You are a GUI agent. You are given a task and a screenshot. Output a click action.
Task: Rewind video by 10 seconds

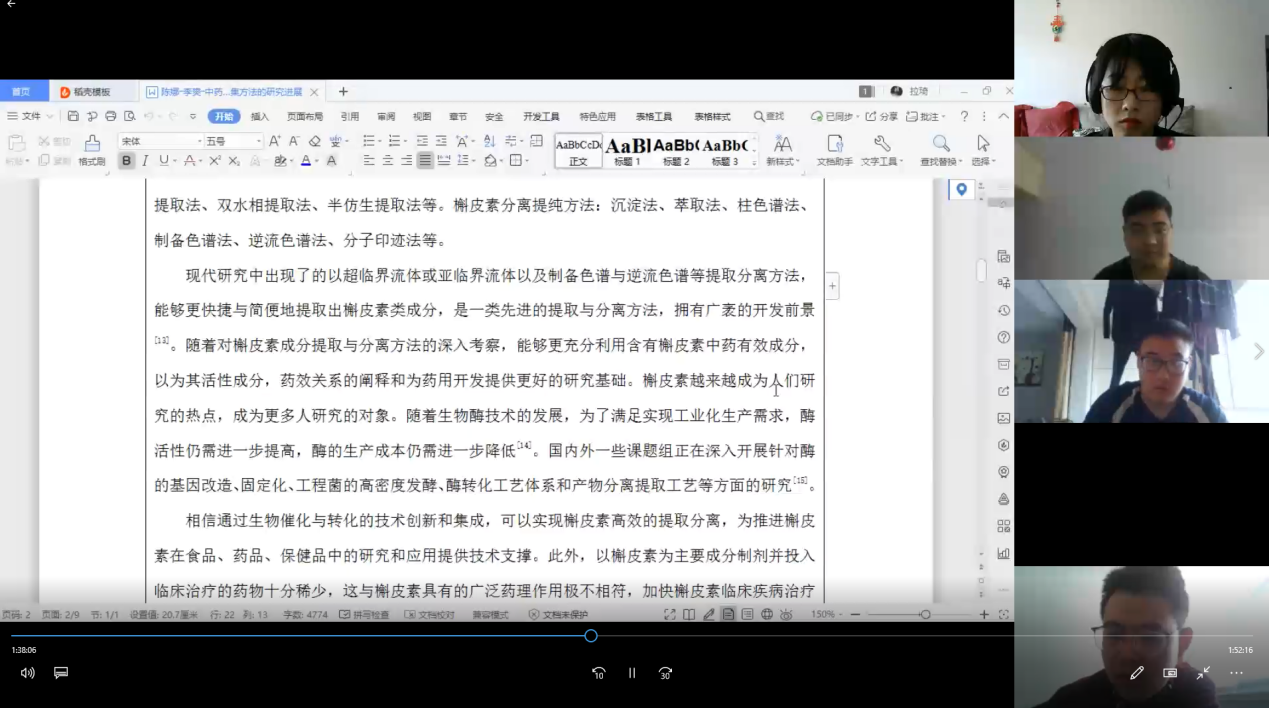[x=598, y=673]
